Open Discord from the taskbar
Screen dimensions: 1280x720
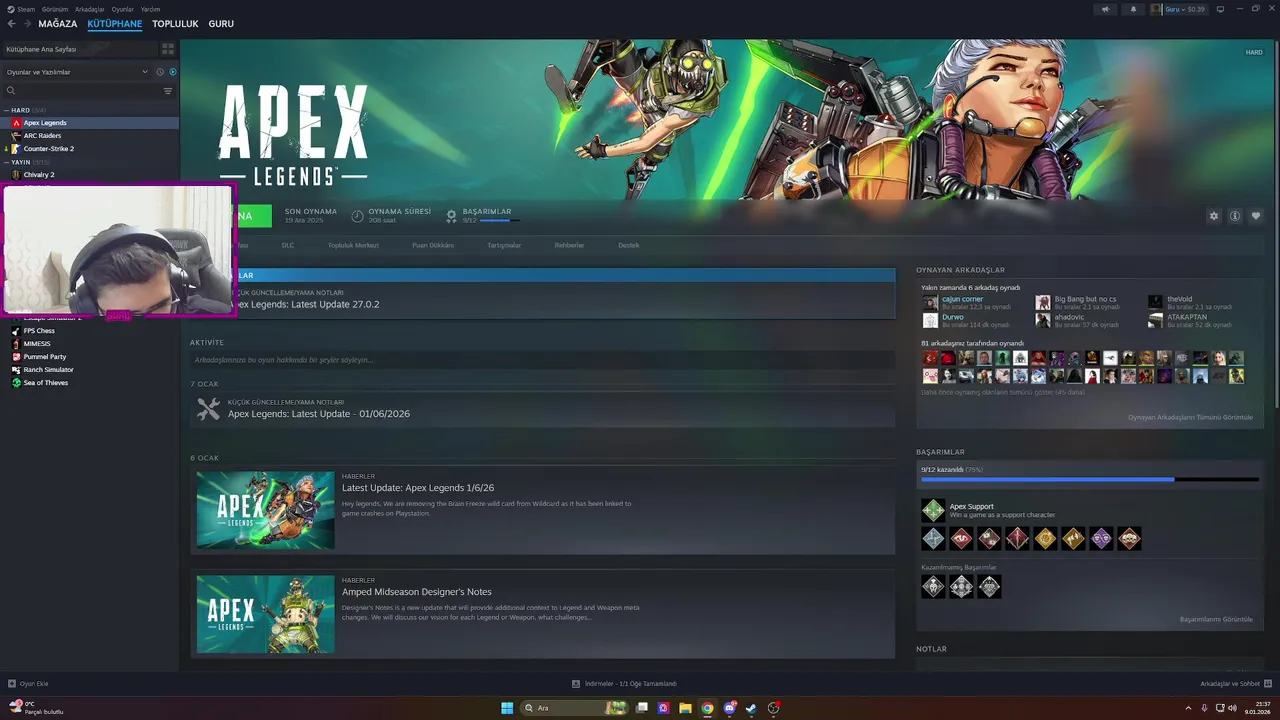(x=729, y=708)
